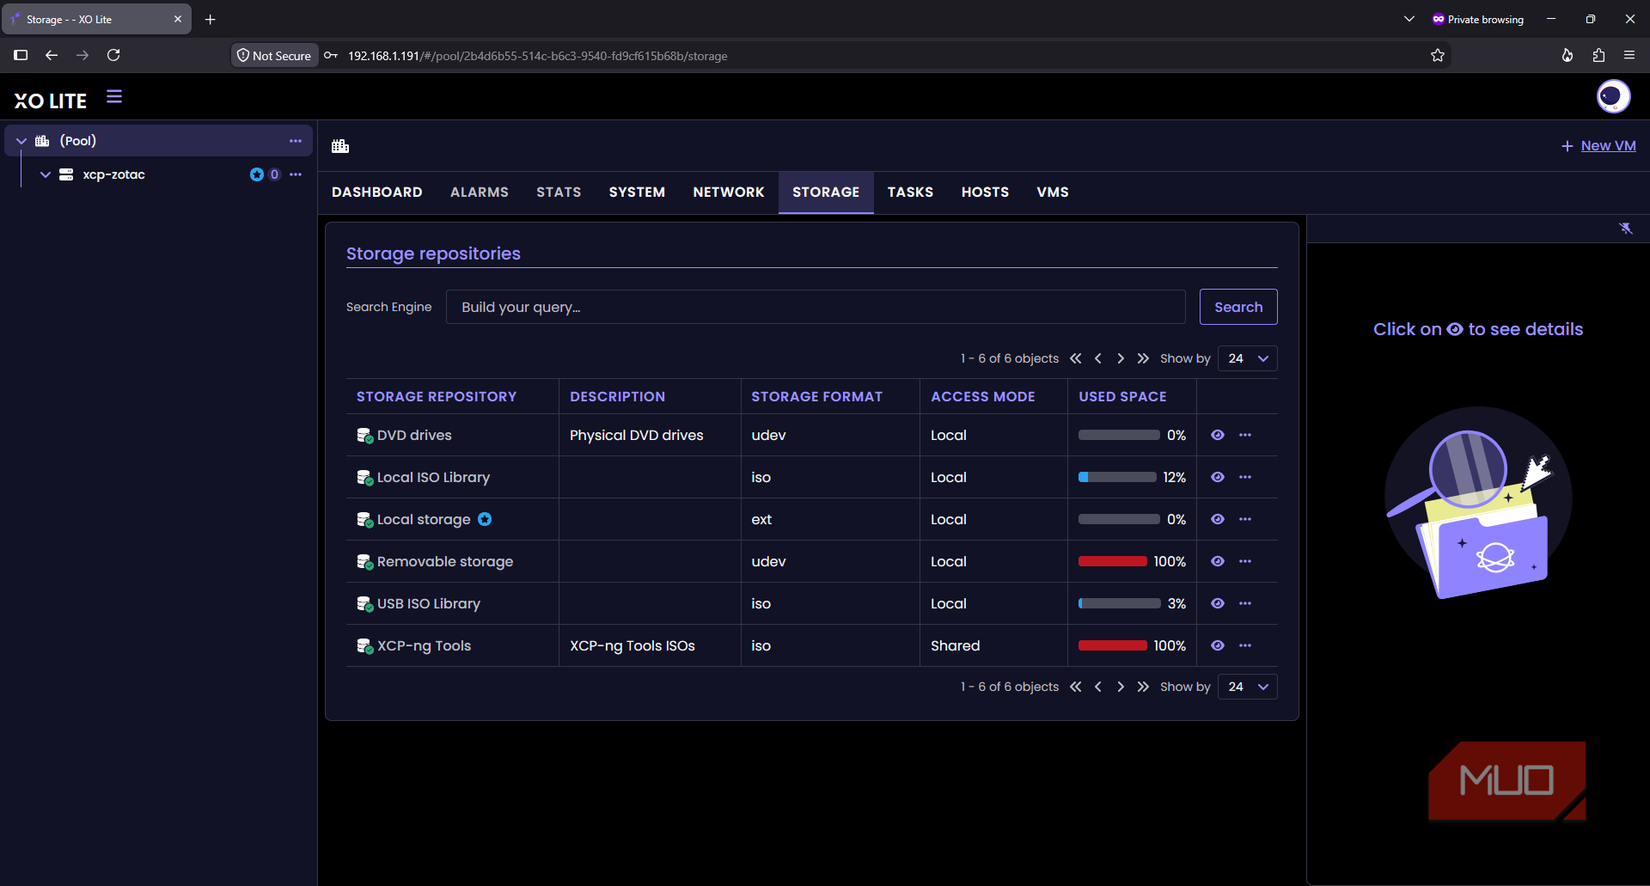Image resolution: width=1650 pixels, height=886 pixels.
Task: Show details for Local storage via eye icon
Action: pyautogui.click(x=1217, y=519)
